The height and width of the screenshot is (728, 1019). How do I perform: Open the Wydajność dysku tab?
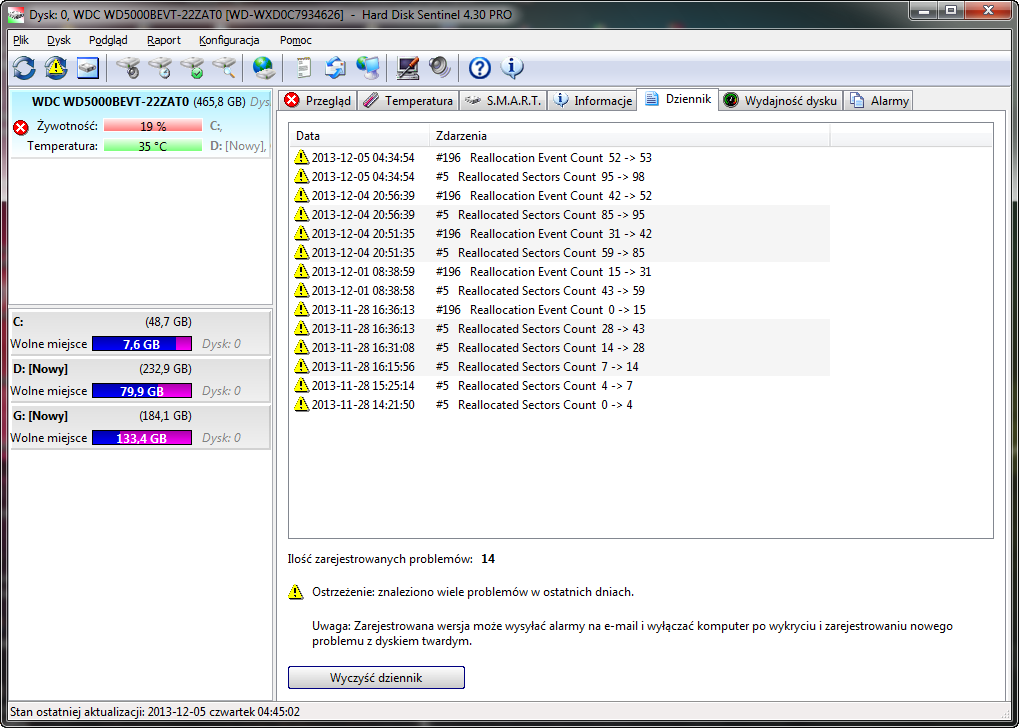coord(782,101)
